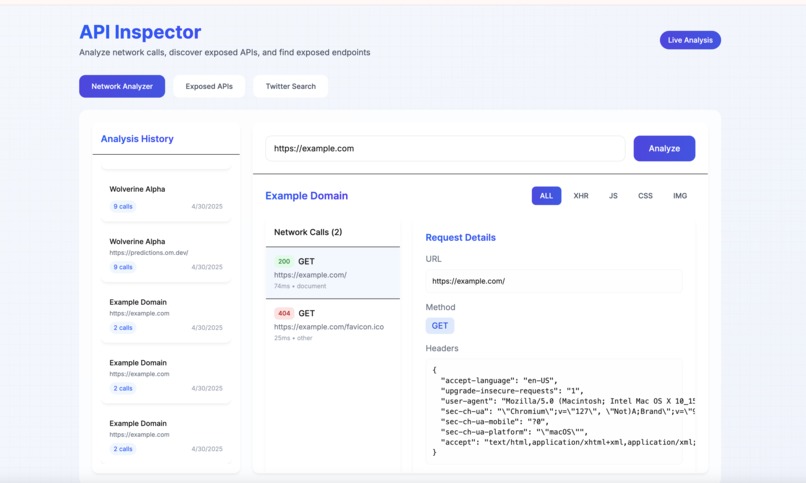Click the "74ms • document" text
Screen dimensions: 806x483
point(300,286)
